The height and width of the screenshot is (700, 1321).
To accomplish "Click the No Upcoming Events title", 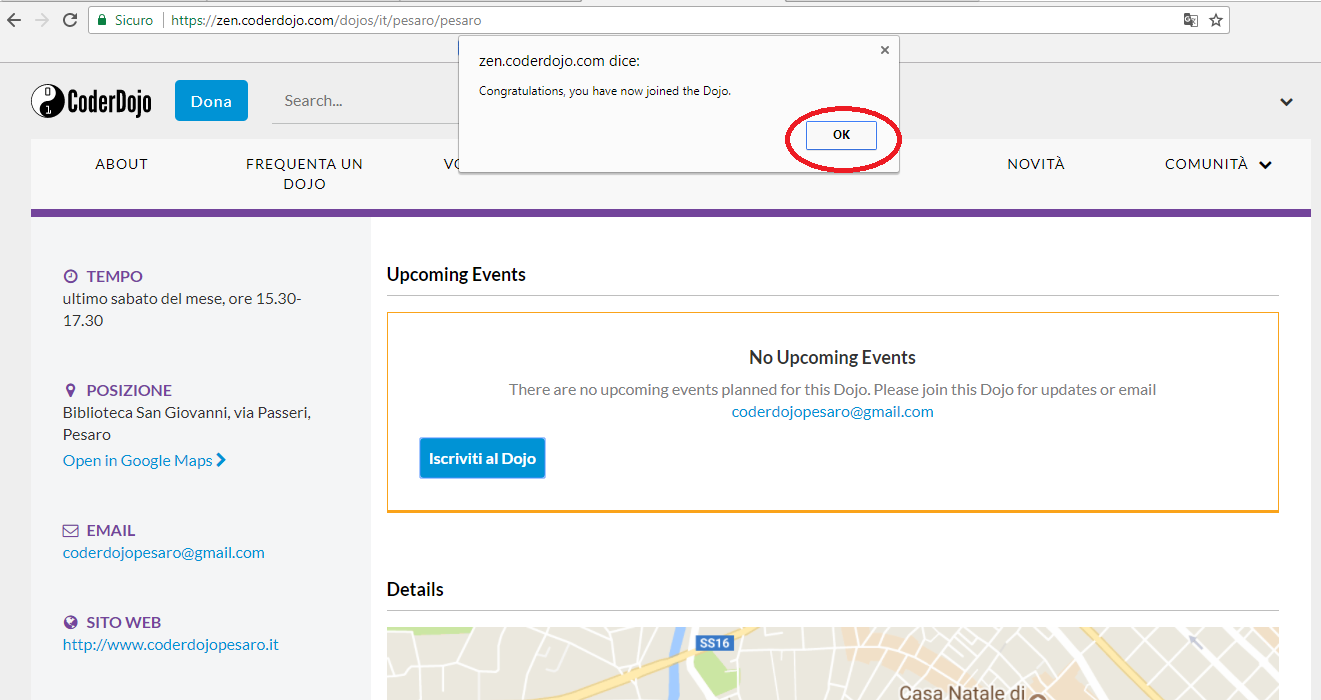I will click(832, 358).
